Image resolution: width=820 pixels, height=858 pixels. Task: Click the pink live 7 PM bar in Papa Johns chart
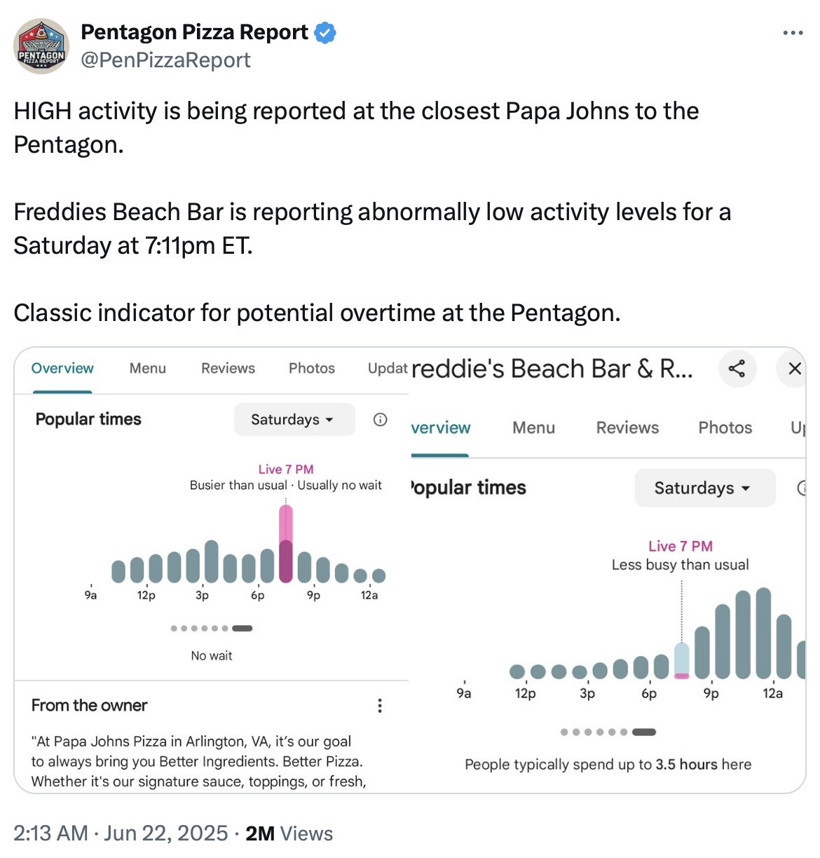pyautogui.click(x=286, y=543)
